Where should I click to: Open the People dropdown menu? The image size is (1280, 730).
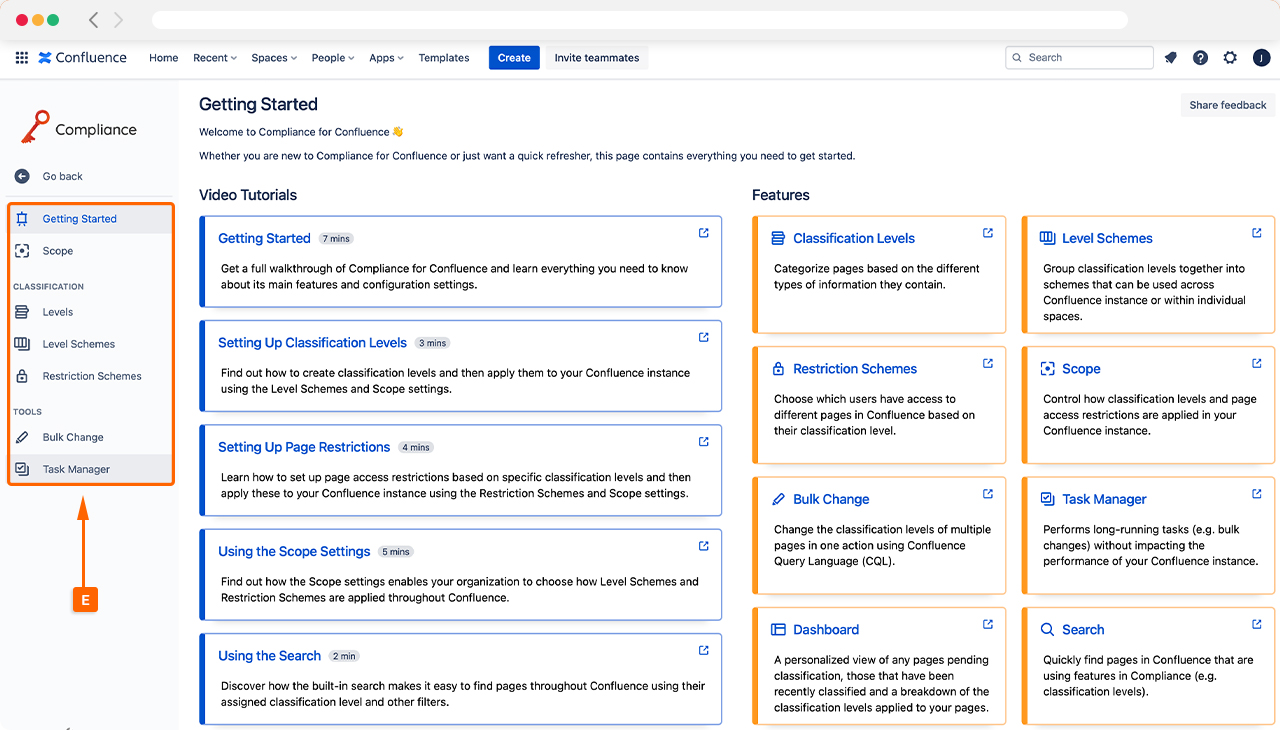pos(332,58)
